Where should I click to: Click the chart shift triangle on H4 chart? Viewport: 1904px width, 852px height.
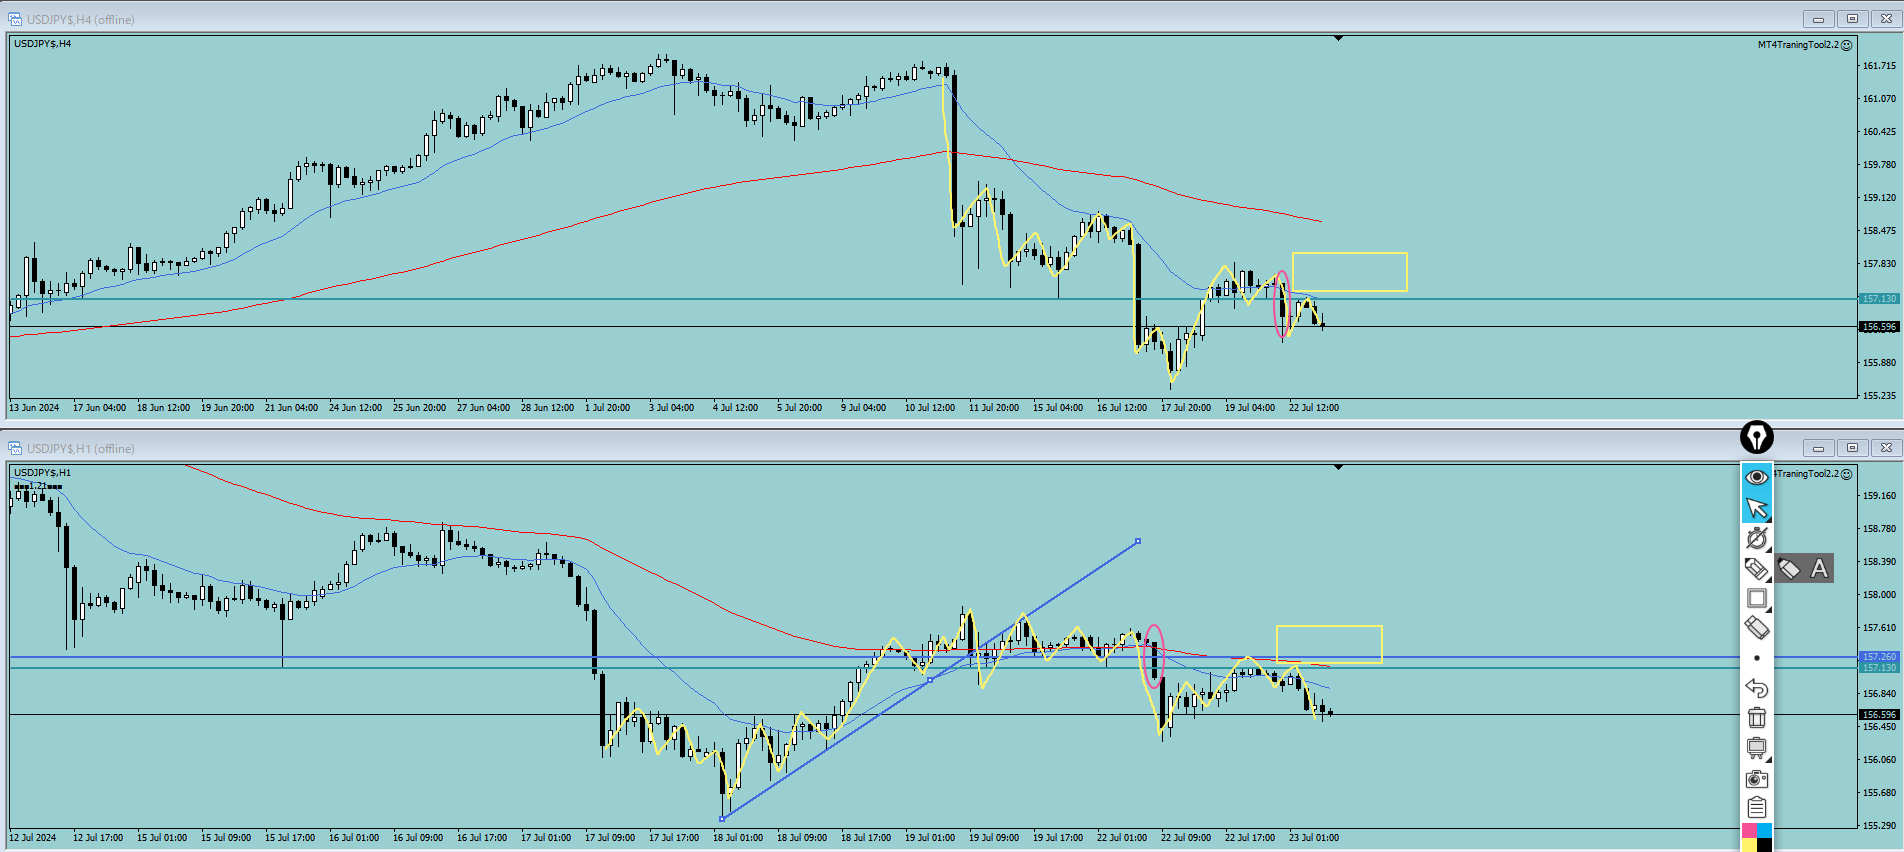point(1338,39)
